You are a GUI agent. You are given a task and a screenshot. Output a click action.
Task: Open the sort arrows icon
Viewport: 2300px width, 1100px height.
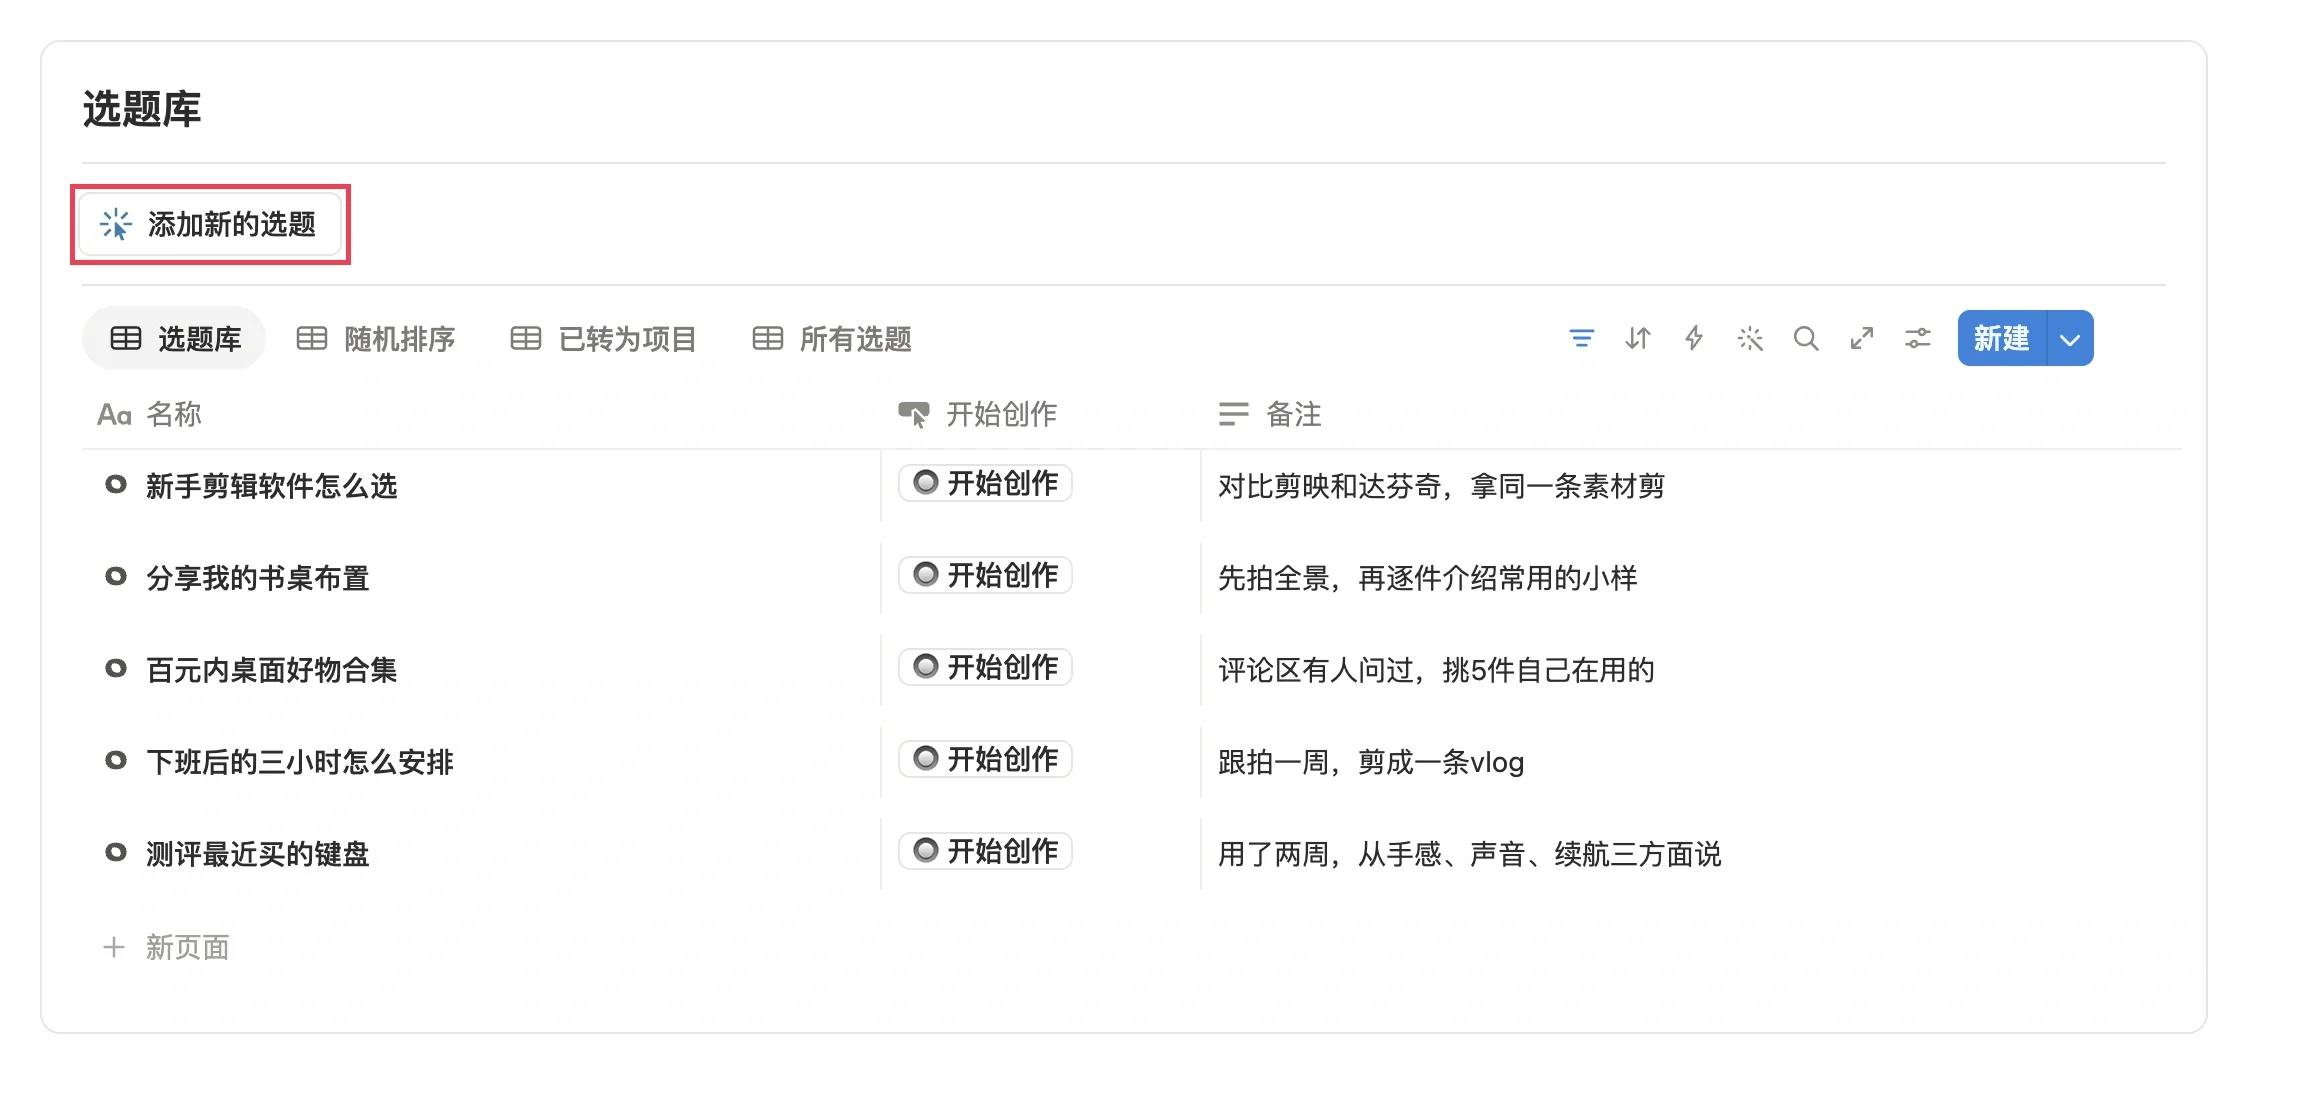coord(1637,338)
